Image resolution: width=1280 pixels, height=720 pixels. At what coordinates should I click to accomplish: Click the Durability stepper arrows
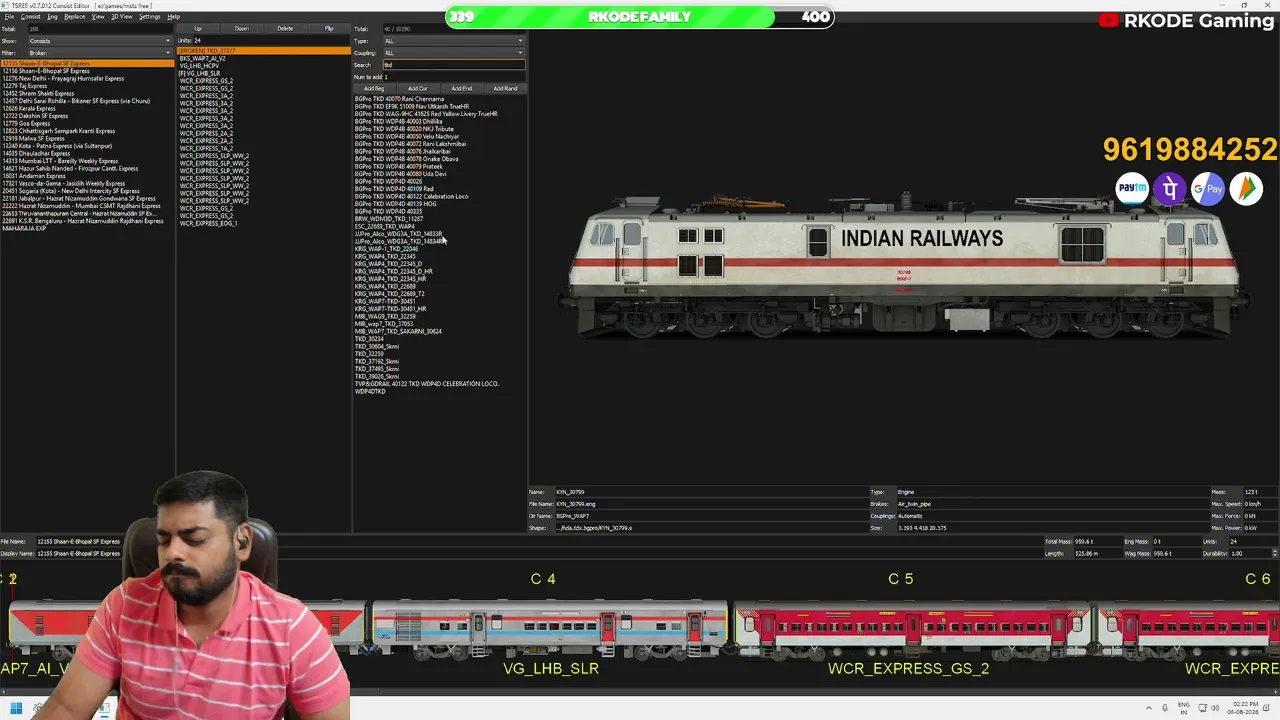pos(1274,553)
